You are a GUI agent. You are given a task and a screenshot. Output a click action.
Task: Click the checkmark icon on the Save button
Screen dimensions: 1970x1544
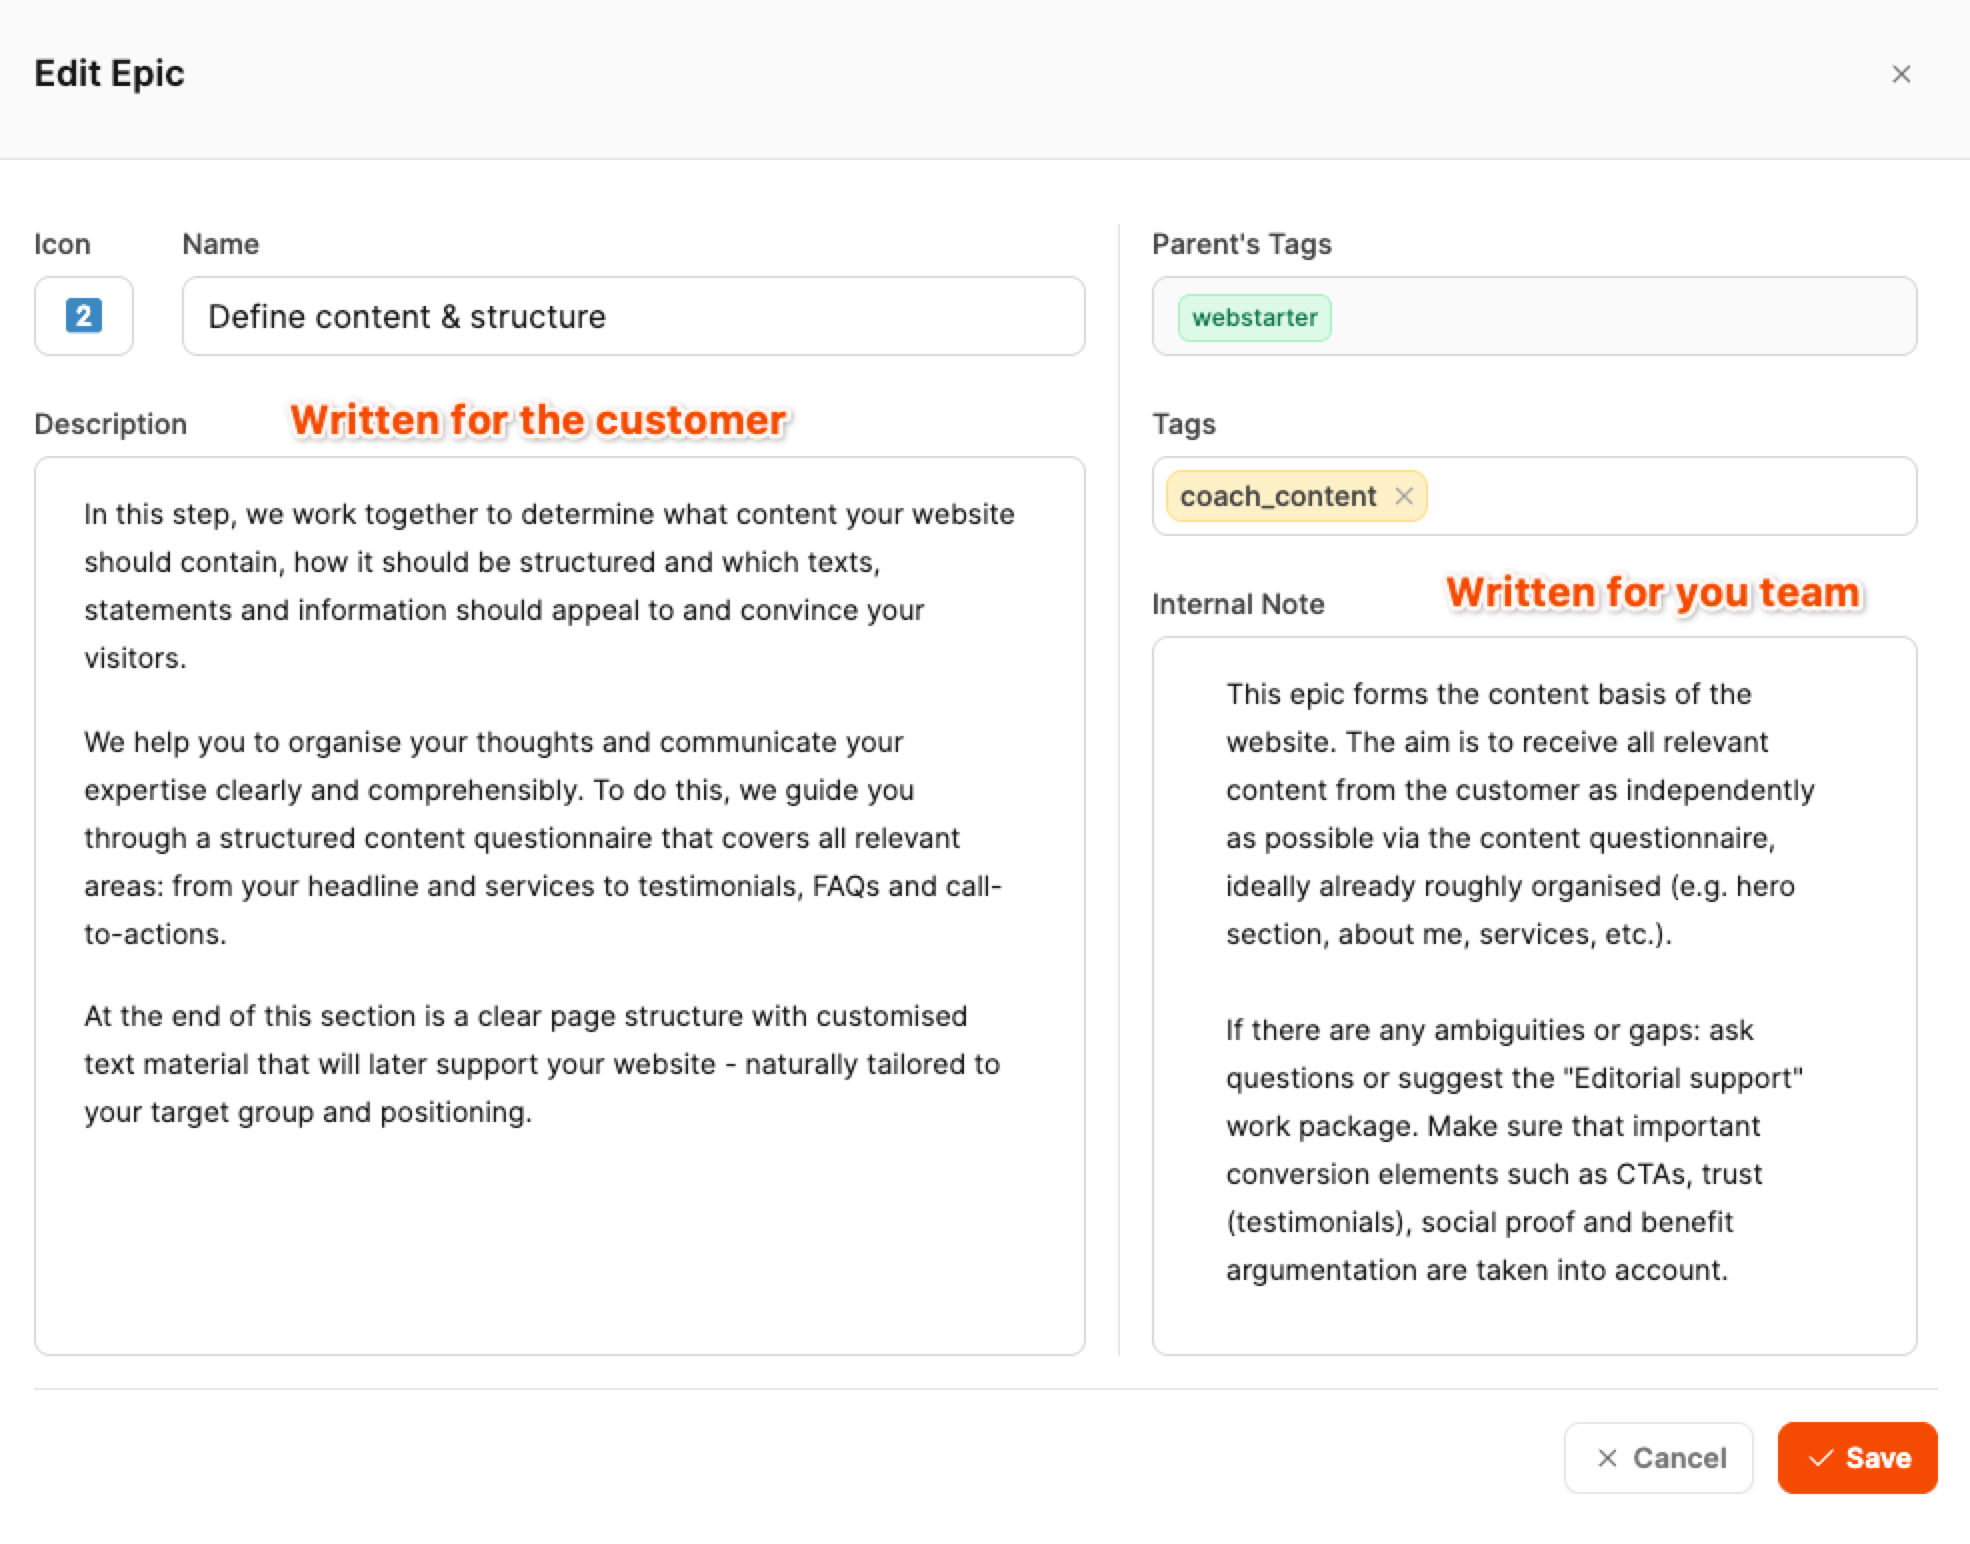(x=1820, y=1458)
